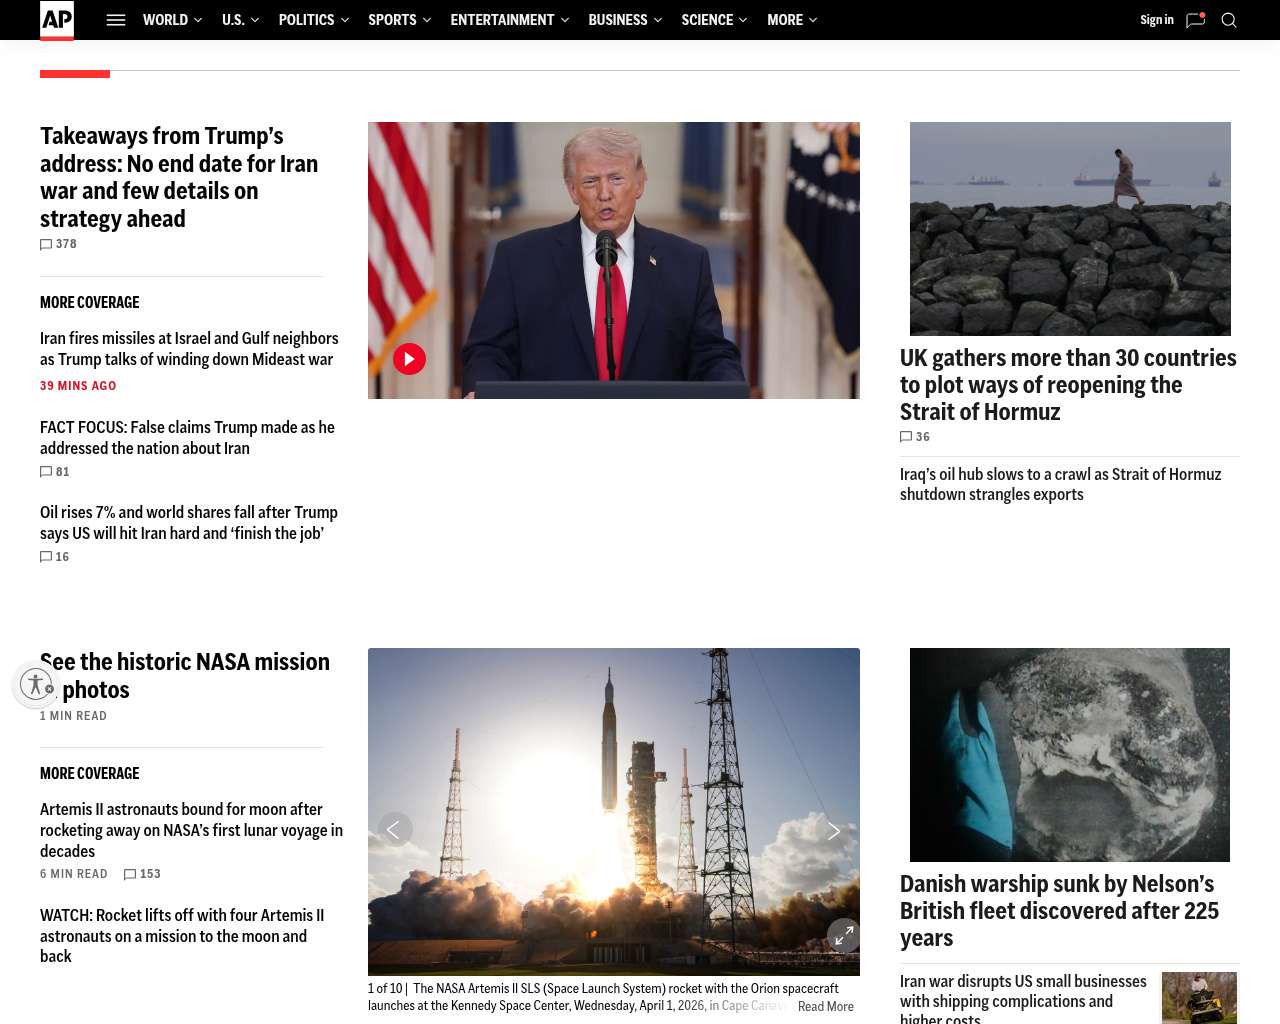Open comments icon for FACT FOCUS story (81)
This screenshot has height=1024, width=1280.
[46, 472]
